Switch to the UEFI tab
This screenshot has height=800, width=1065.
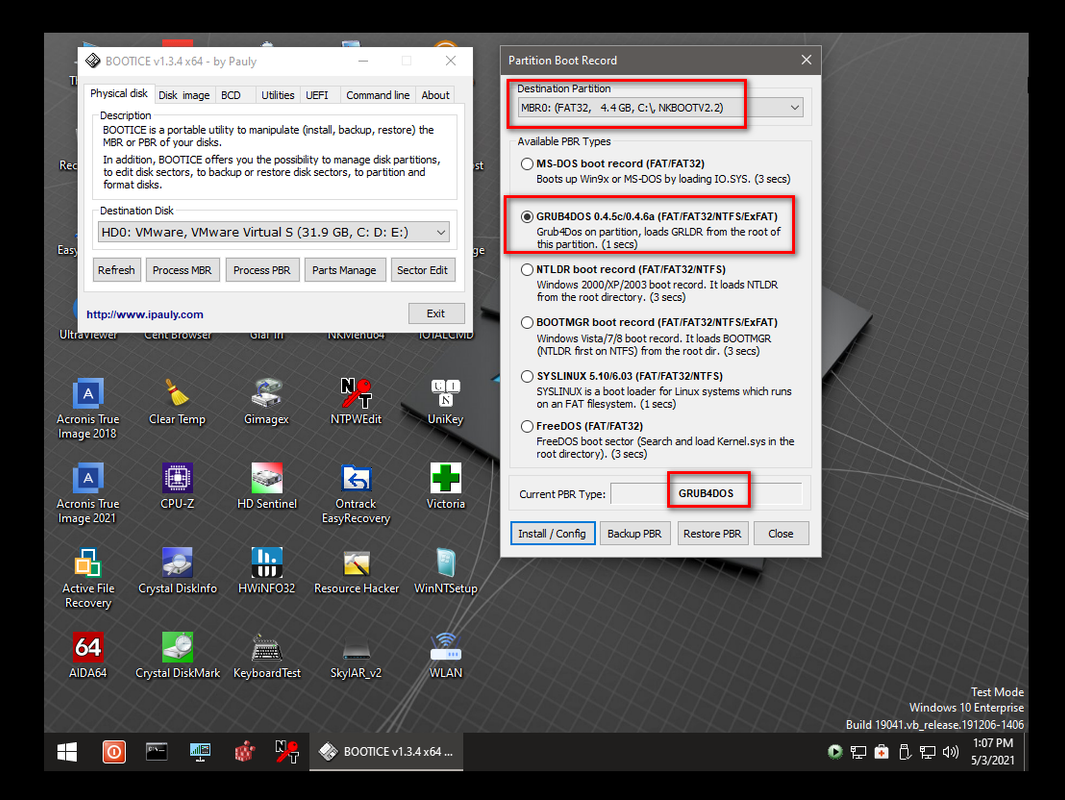click(317, 96)
